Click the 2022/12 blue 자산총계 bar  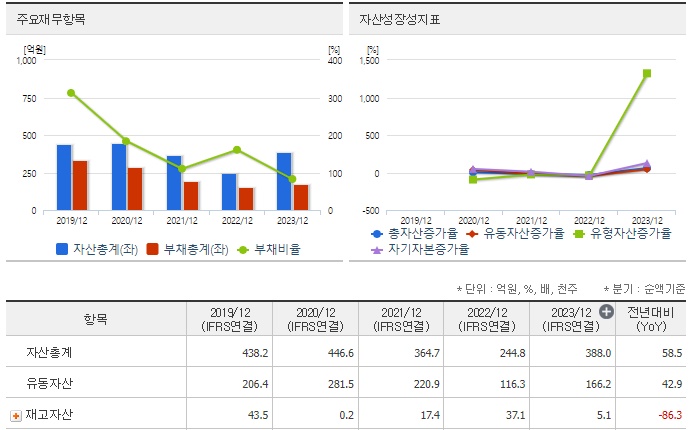(x=229, y=192)
